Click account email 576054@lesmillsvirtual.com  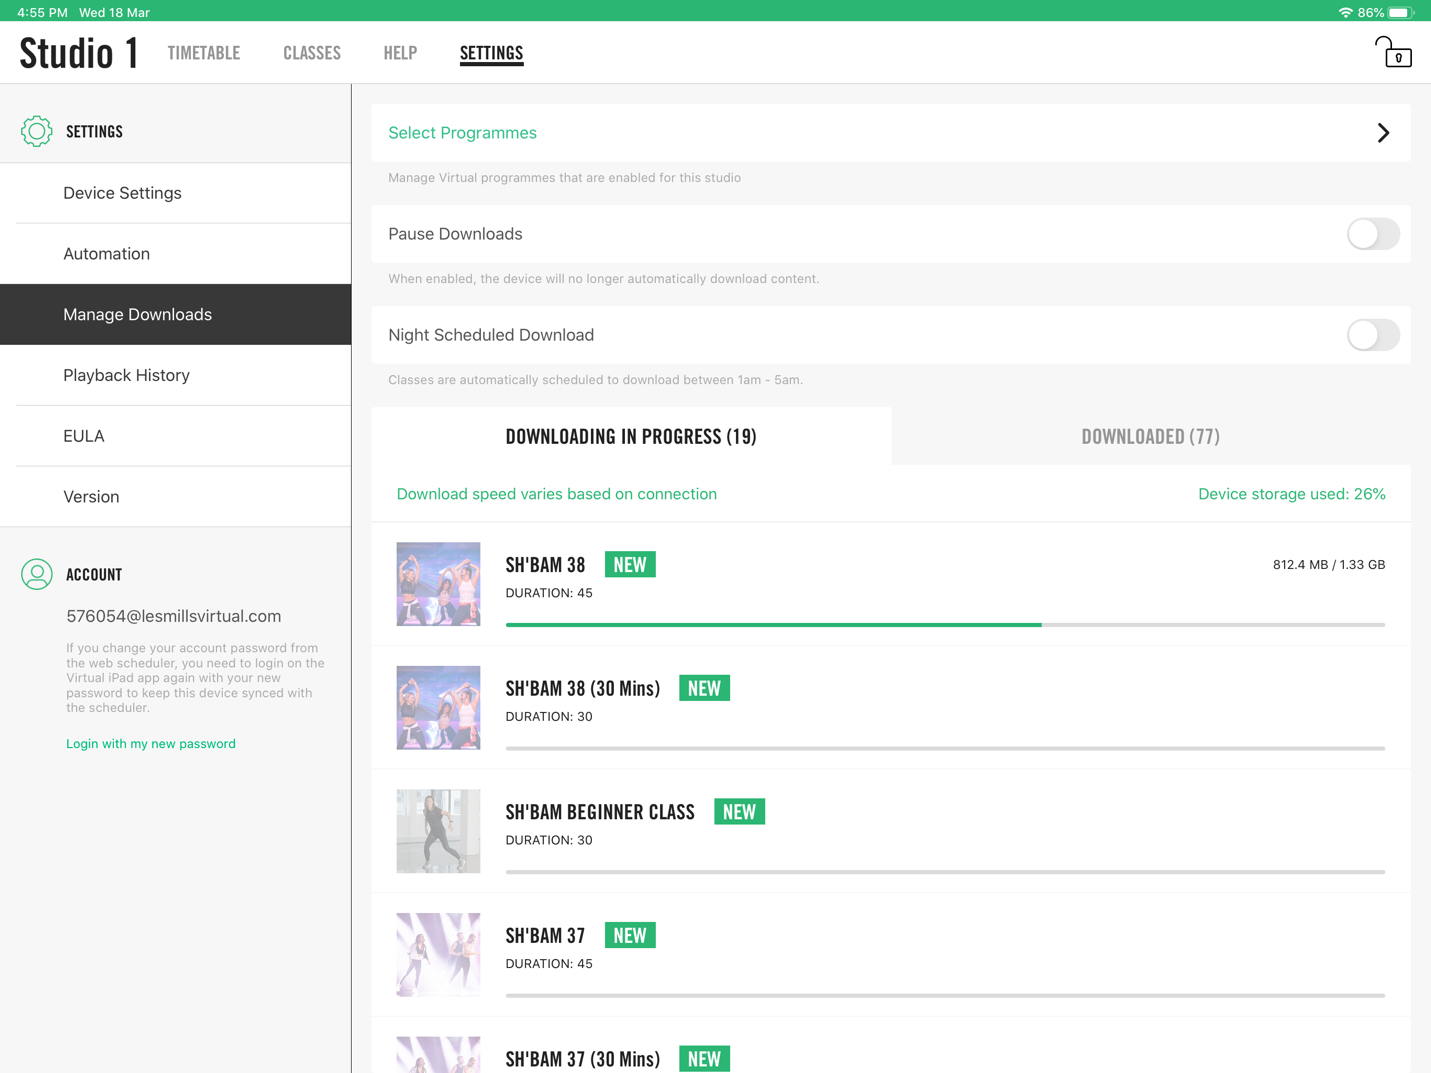(174, 616)
